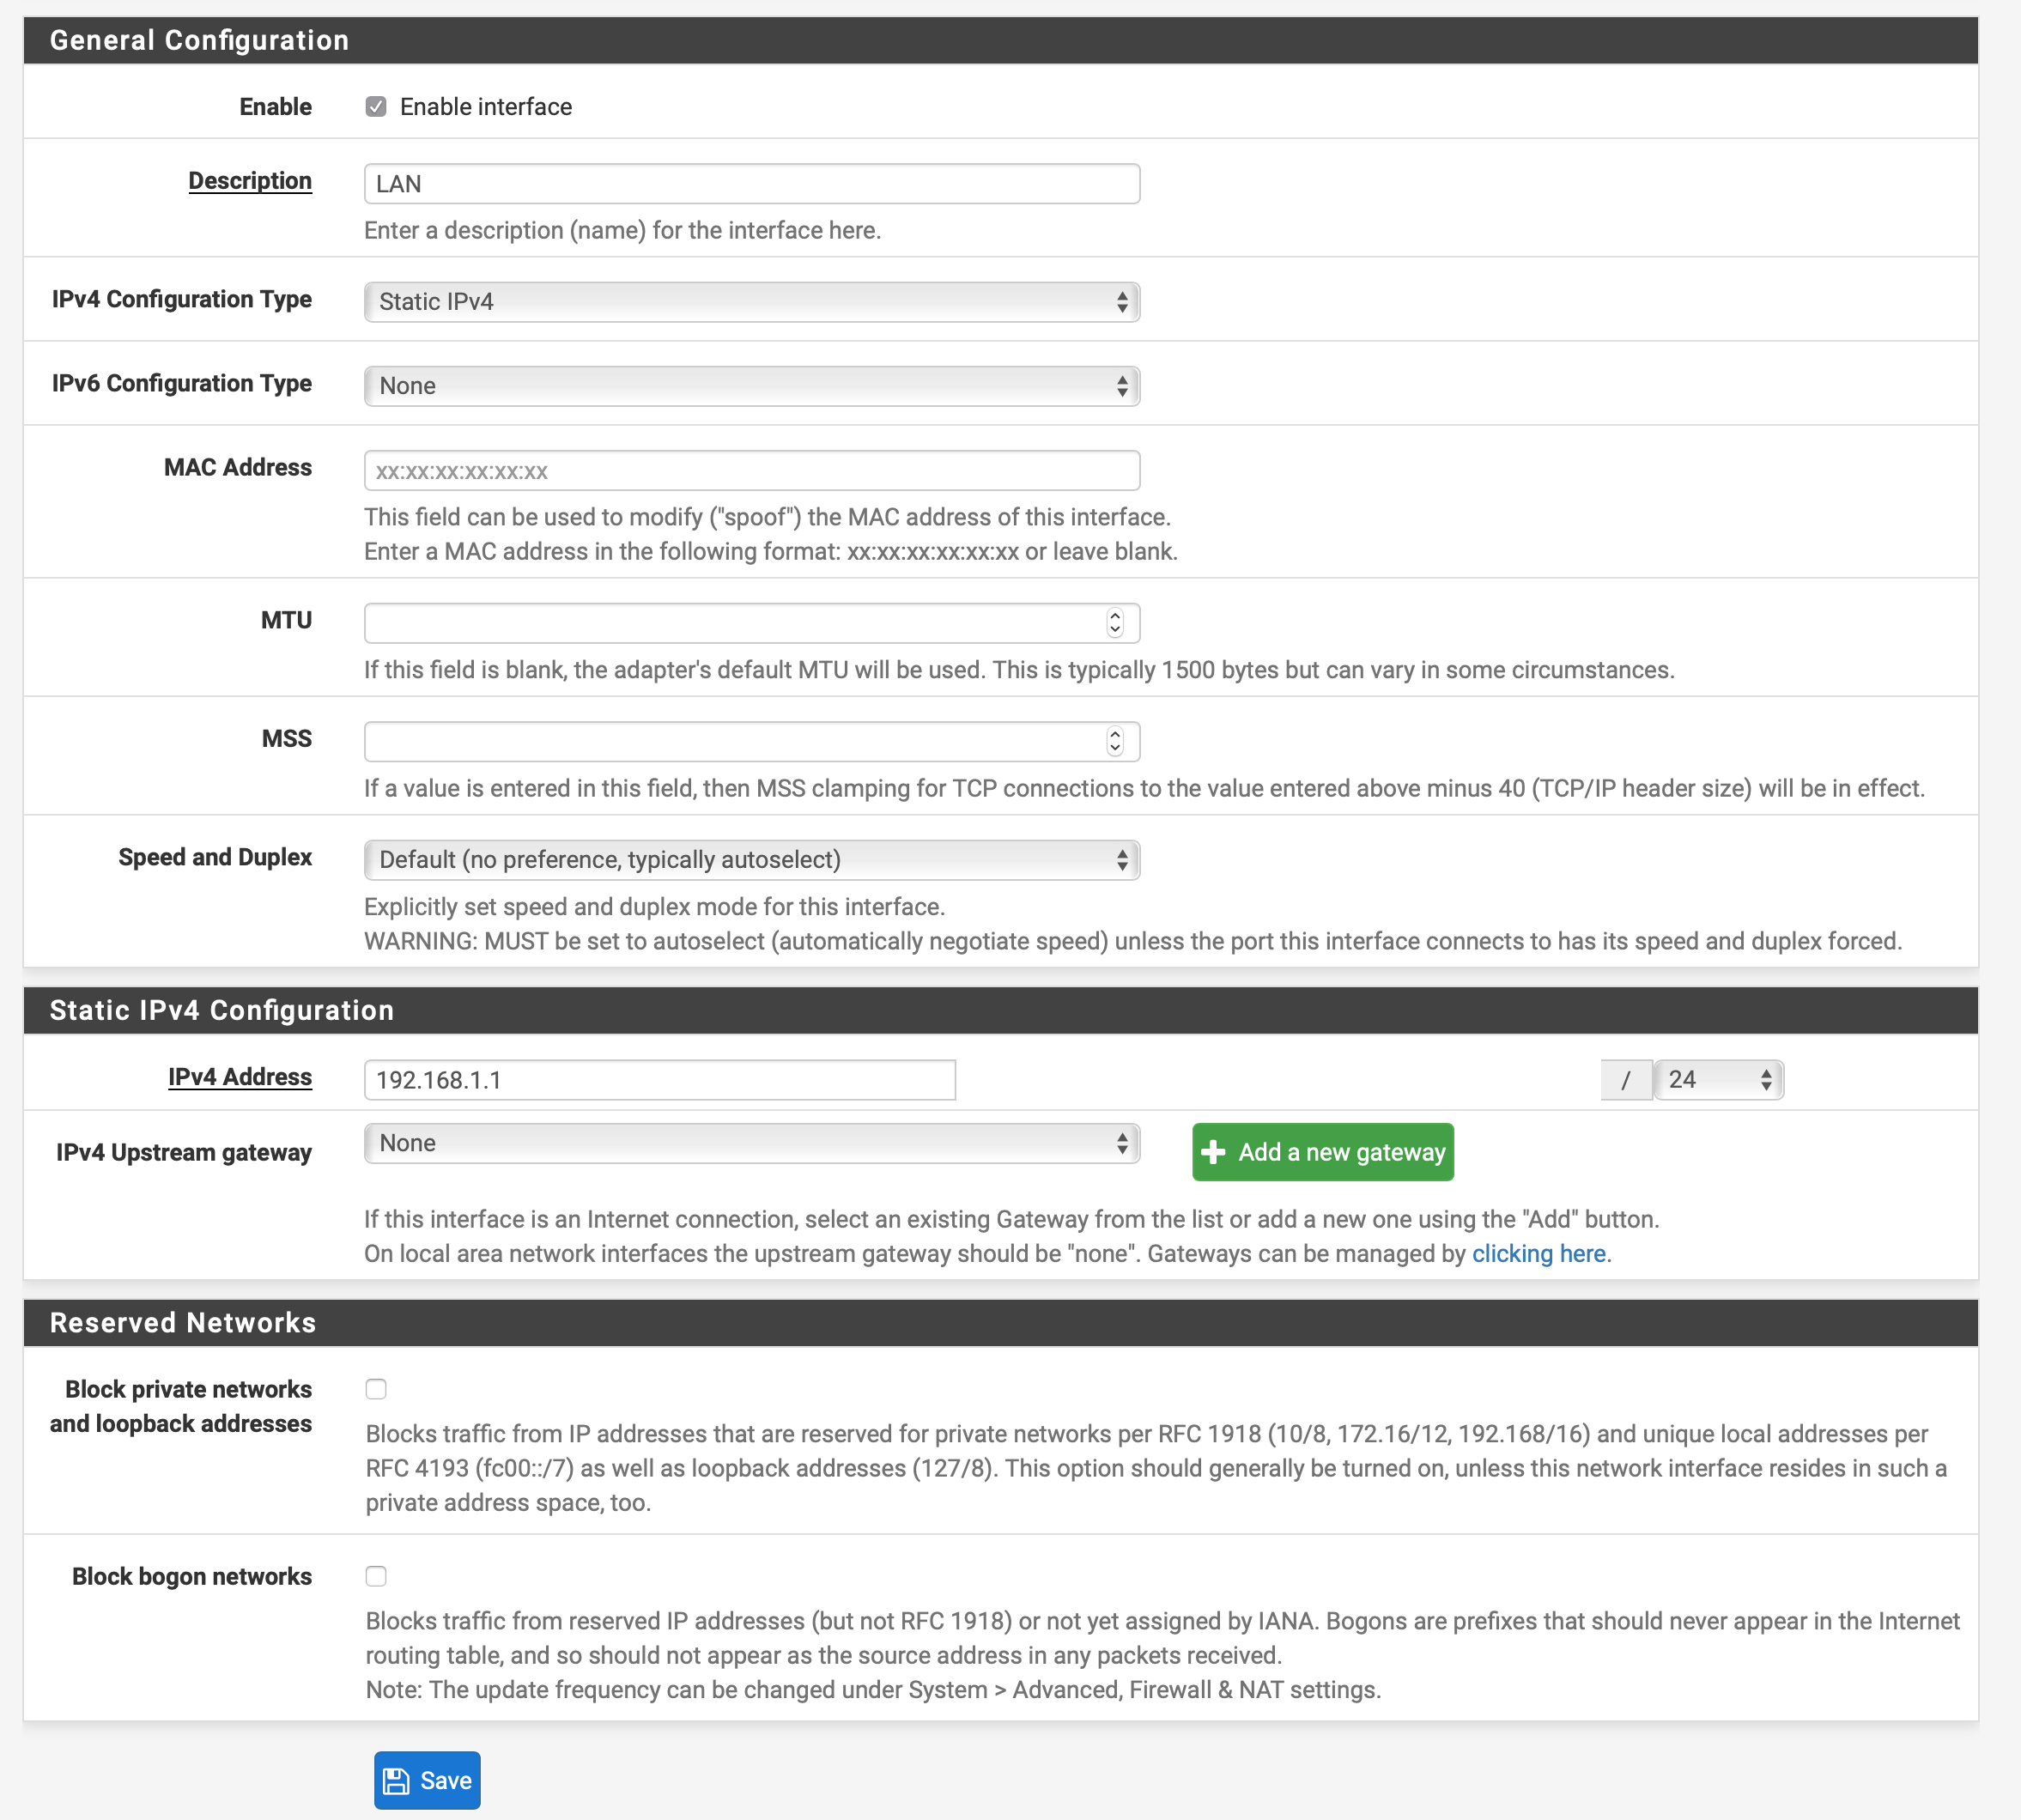Click the MSS field stepper arrows
Viewport: 2021px width, 1820px height.
tap(1115, 741)
